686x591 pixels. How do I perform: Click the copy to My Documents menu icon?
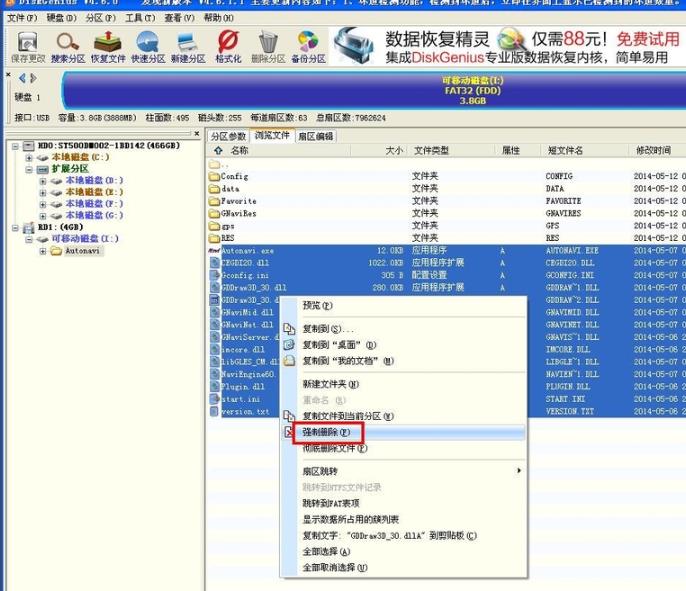(289, 361)
